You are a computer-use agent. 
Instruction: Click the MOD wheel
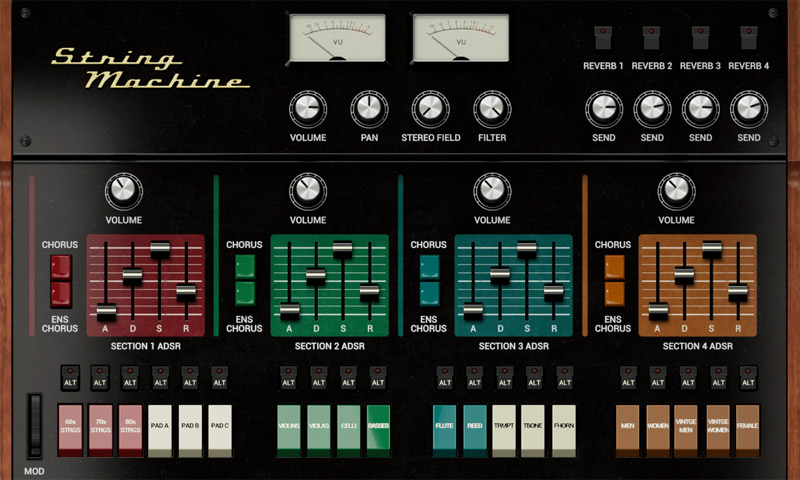coord(36,426)
